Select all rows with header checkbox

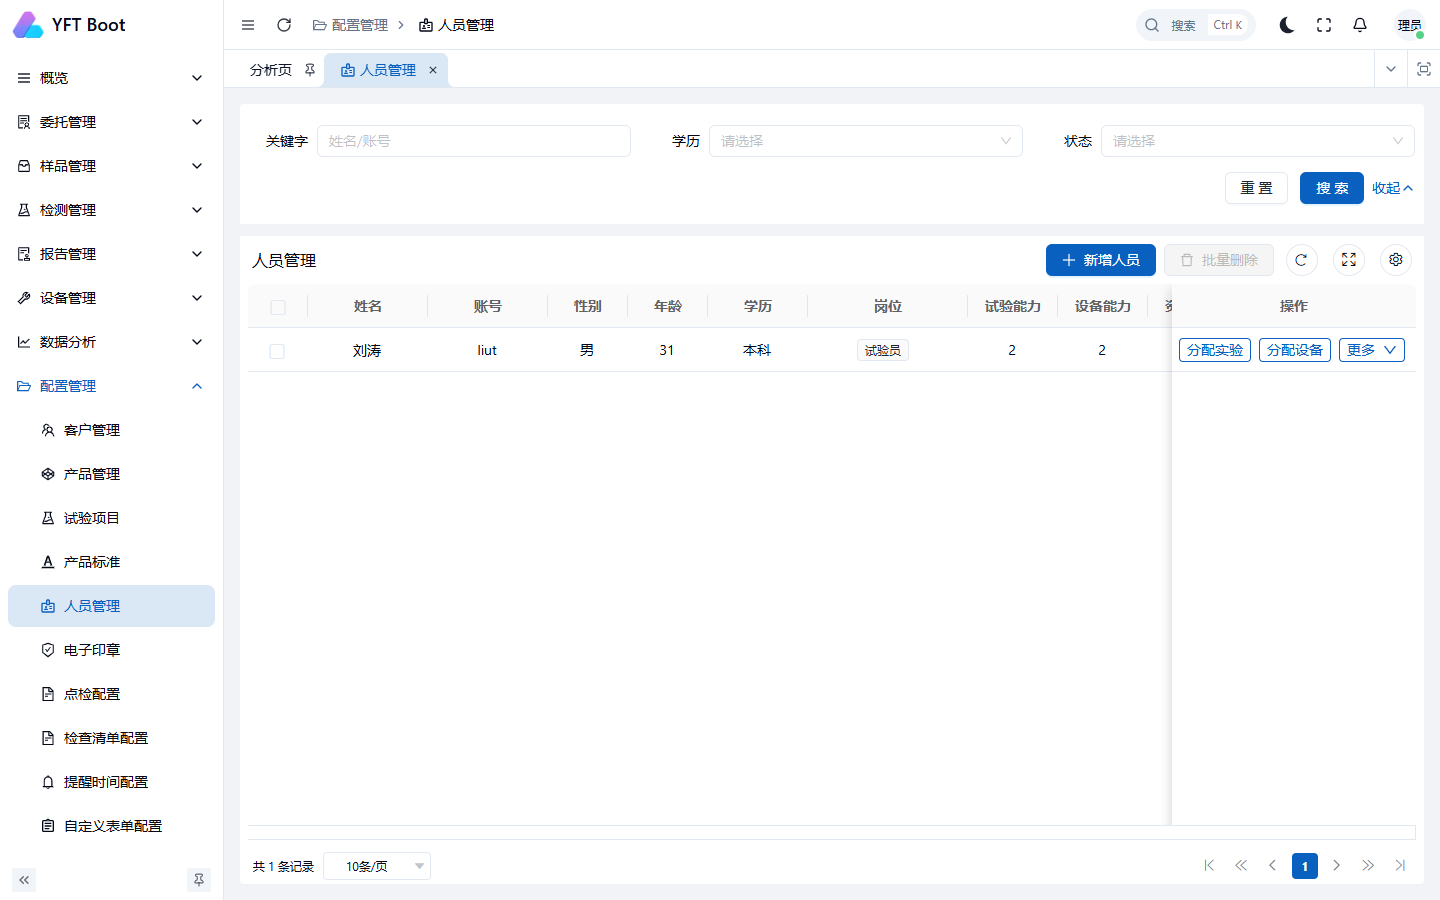[278, 307]
